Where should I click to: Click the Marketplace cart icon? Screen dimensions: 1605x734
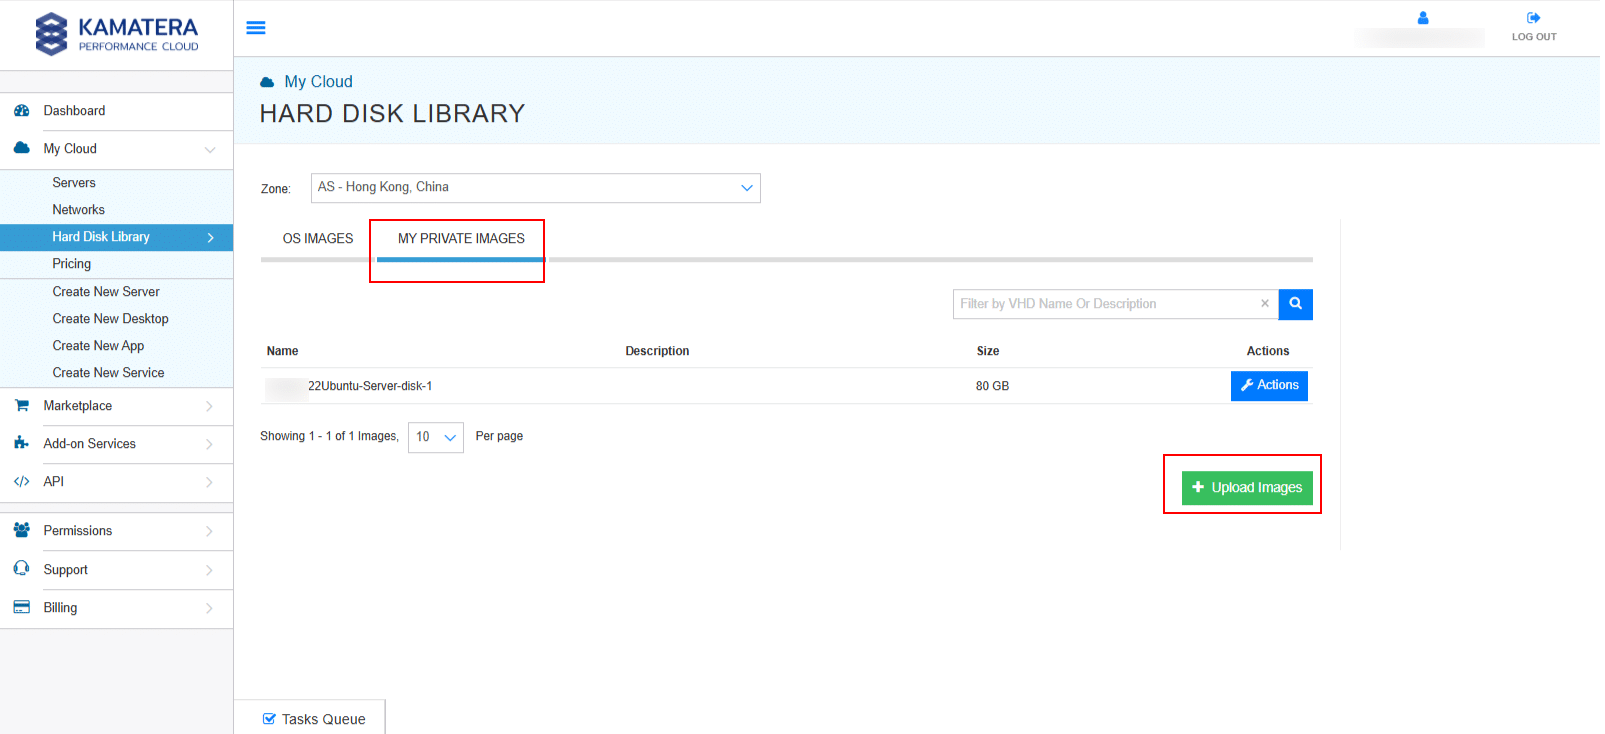tap(22, 405)
